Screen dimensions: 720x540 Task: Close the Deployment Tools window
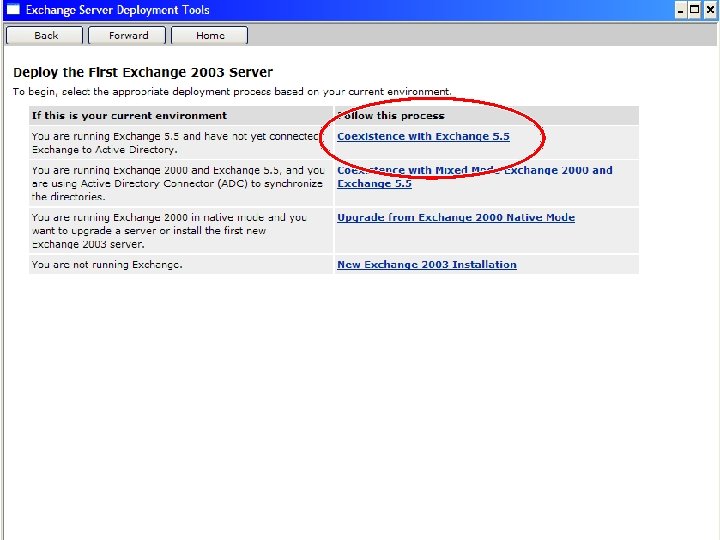pyautogui.click(x=710, y=10)
